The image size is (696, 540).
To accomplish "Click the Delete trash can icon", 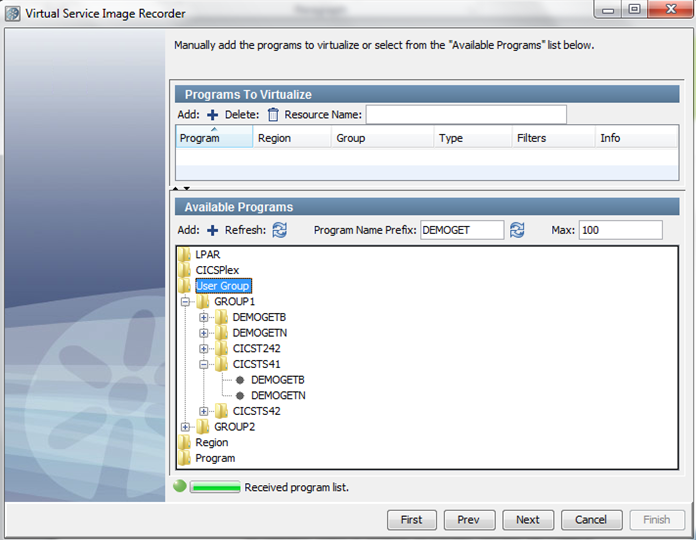I will 273,114.
